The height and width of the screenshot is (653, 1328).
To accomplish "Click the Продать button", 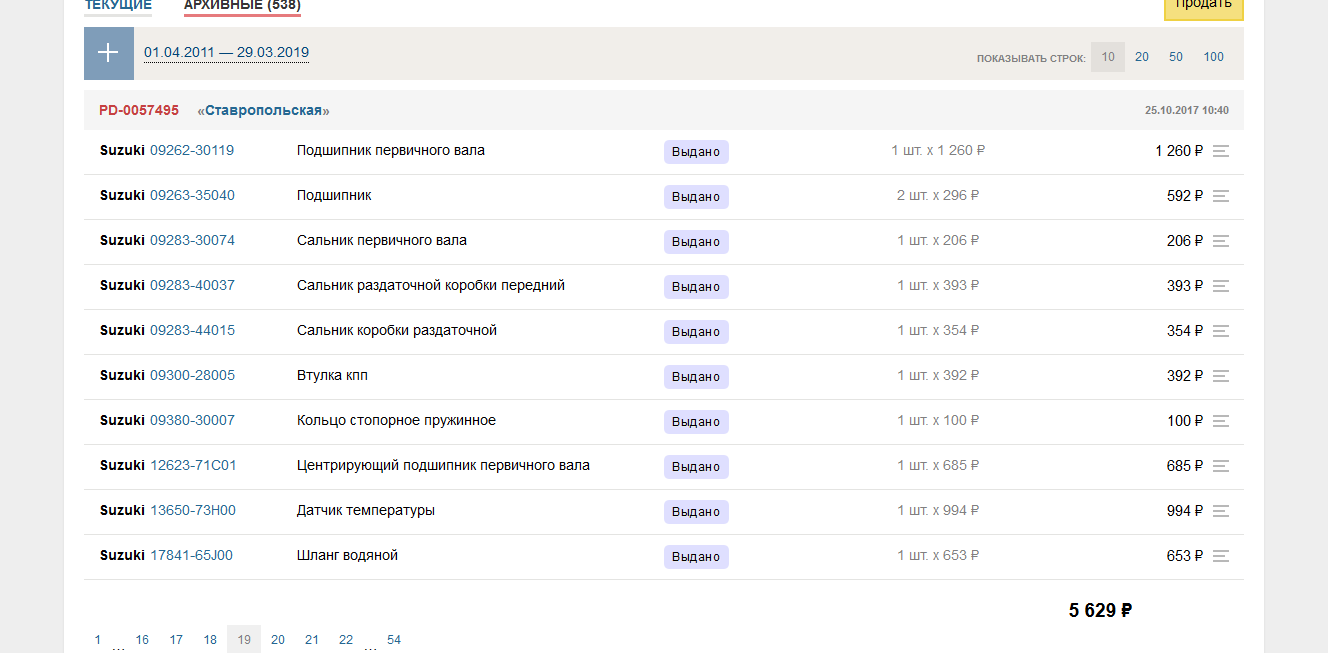I will click(1204, 8).
